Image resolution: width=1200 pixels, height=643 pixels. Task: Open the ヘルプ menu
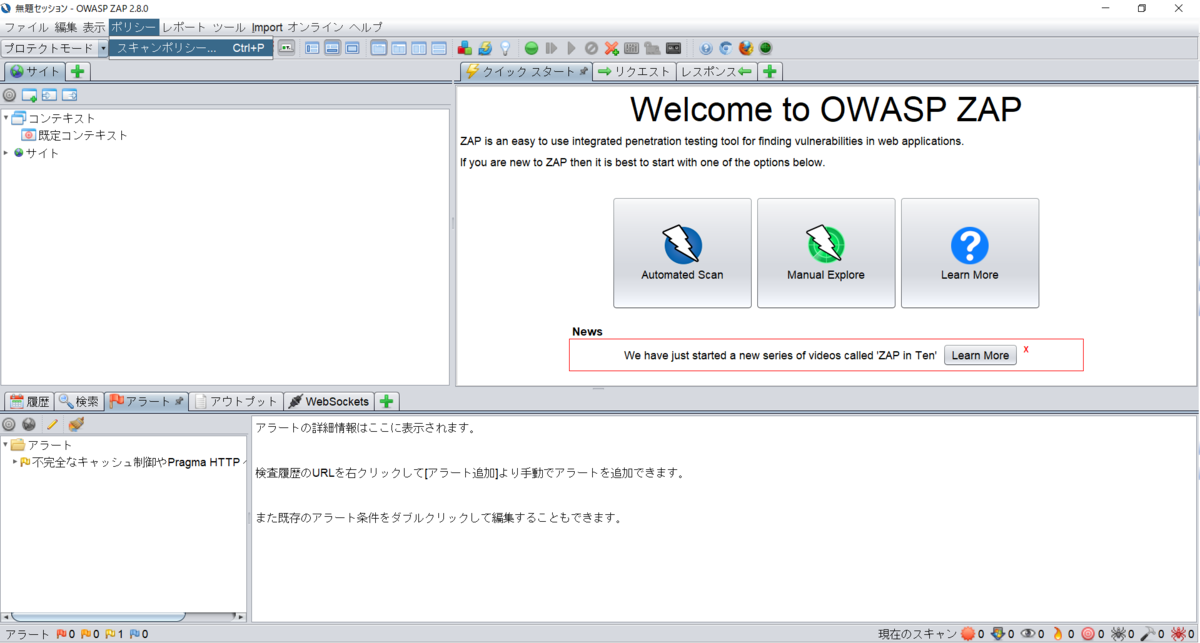(366, 27)
